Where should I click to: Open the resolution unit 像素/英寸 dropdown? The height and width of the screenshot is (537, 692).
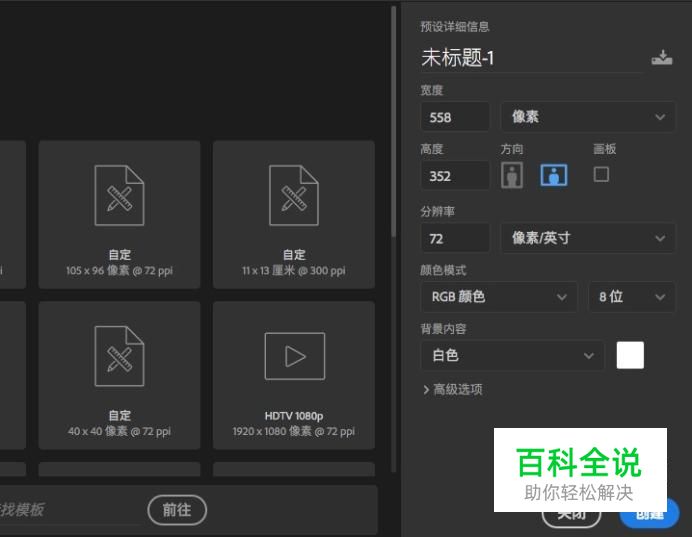coord(587,238)
